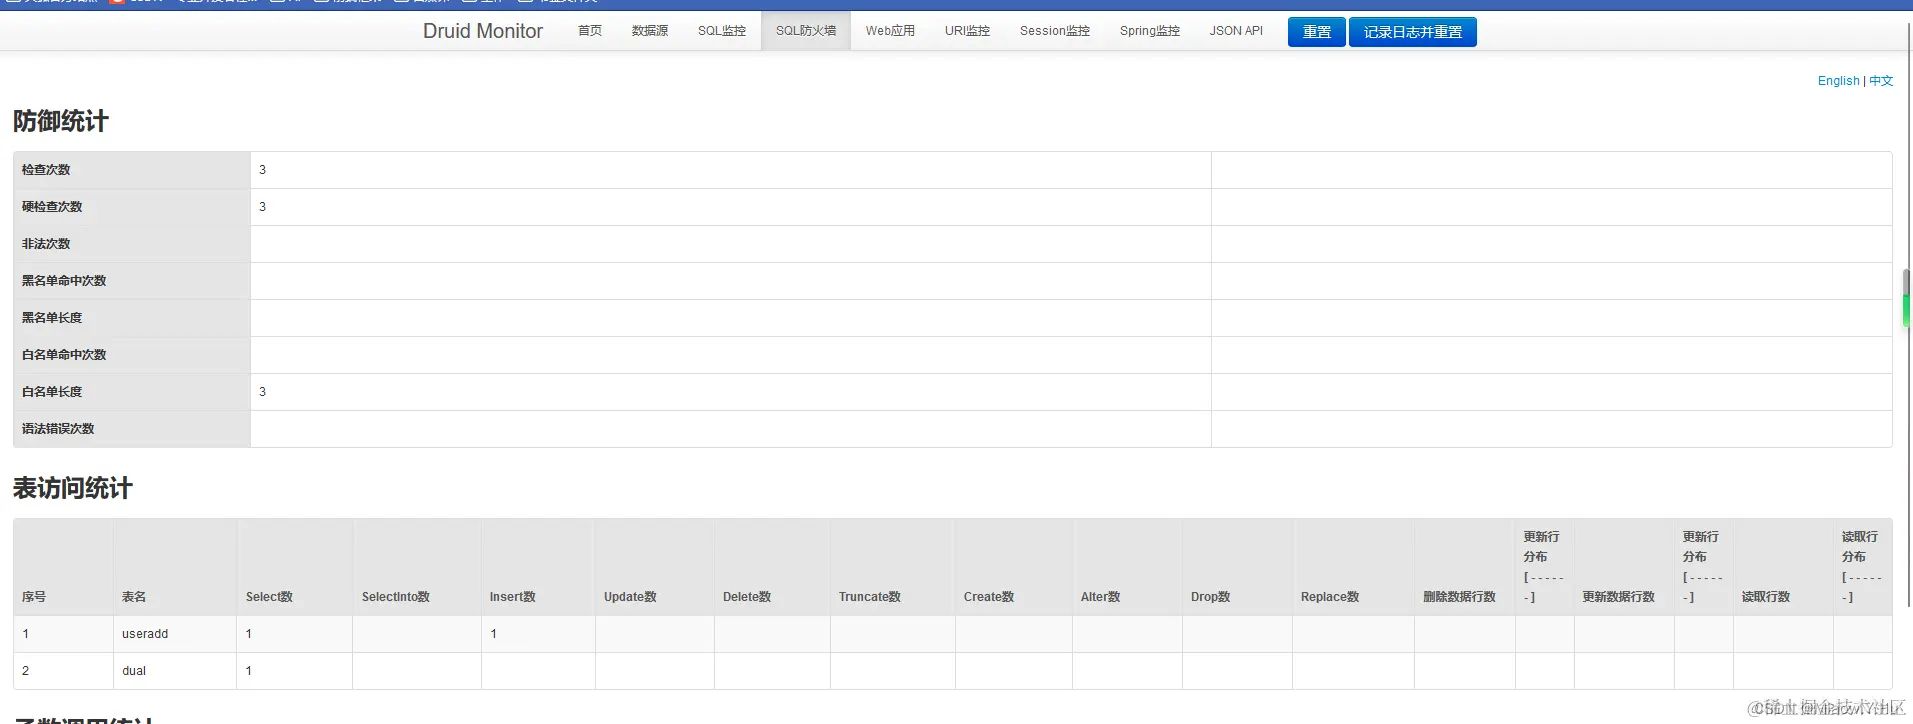
Task: Open the Web应用 tab
Action: pyautogui.click(x=890, y=31)
